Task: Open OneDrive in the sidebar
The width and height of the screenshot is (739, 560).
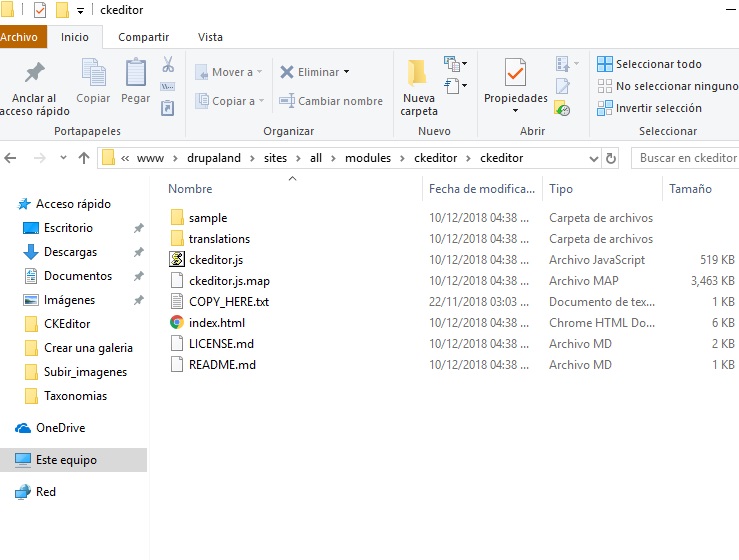Action: click(60, 428)
